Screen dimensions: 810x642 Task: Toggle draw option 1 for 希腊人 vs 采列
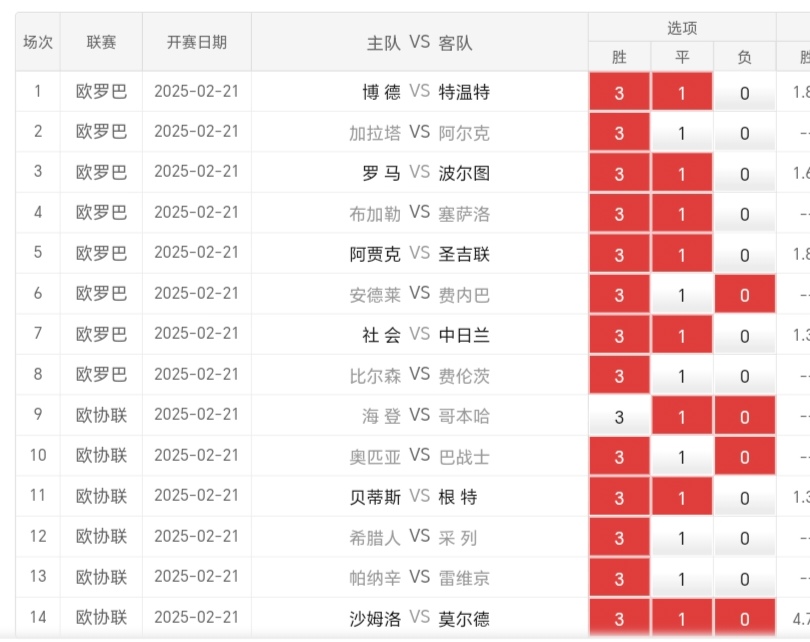pyautogui.click(x=682, y=538)
